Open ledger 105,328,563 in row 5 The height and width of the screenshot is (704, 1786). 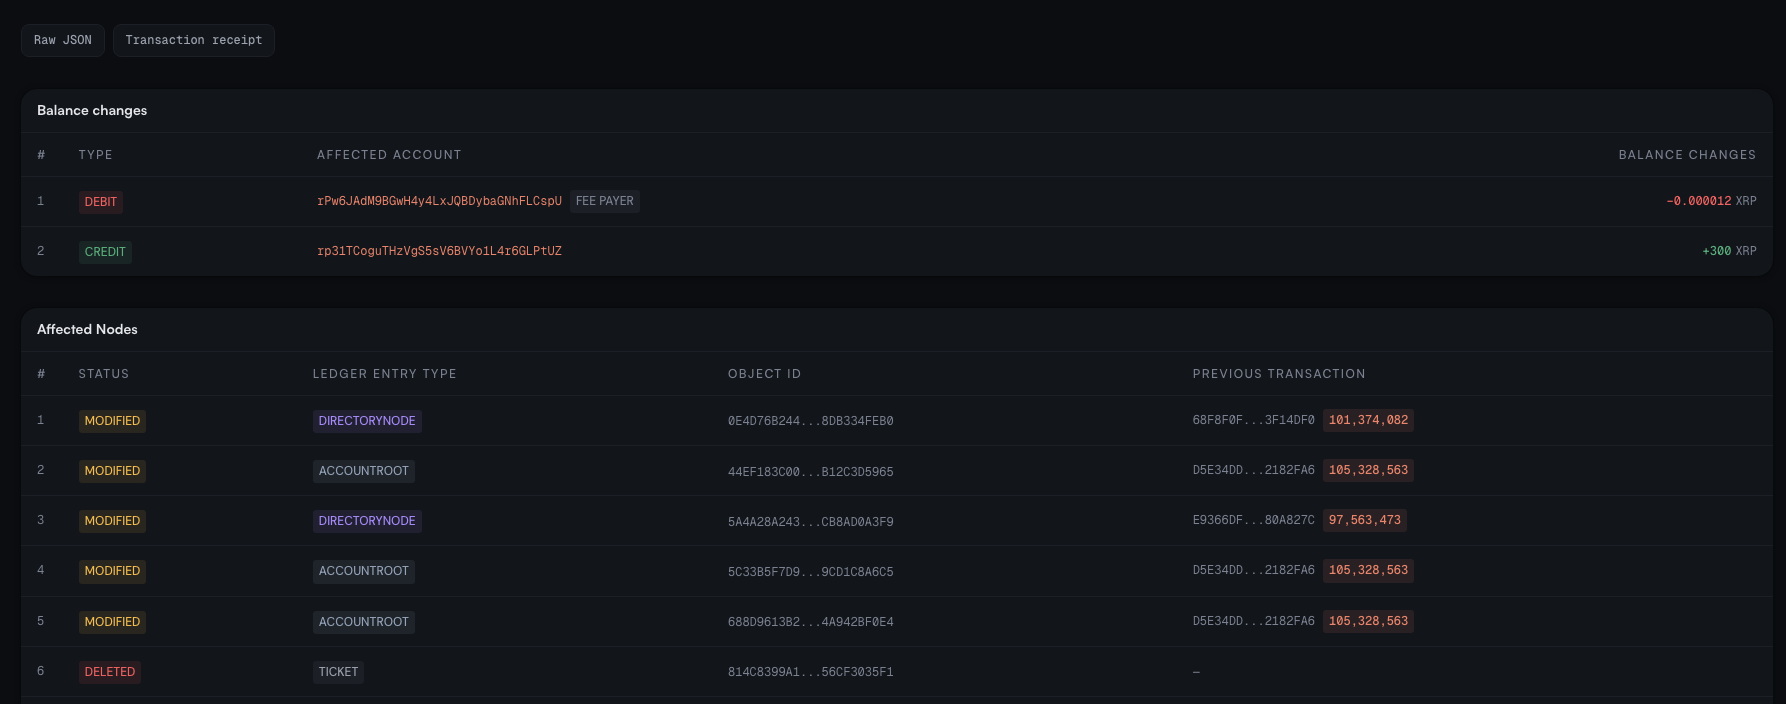pos(1368,621)
